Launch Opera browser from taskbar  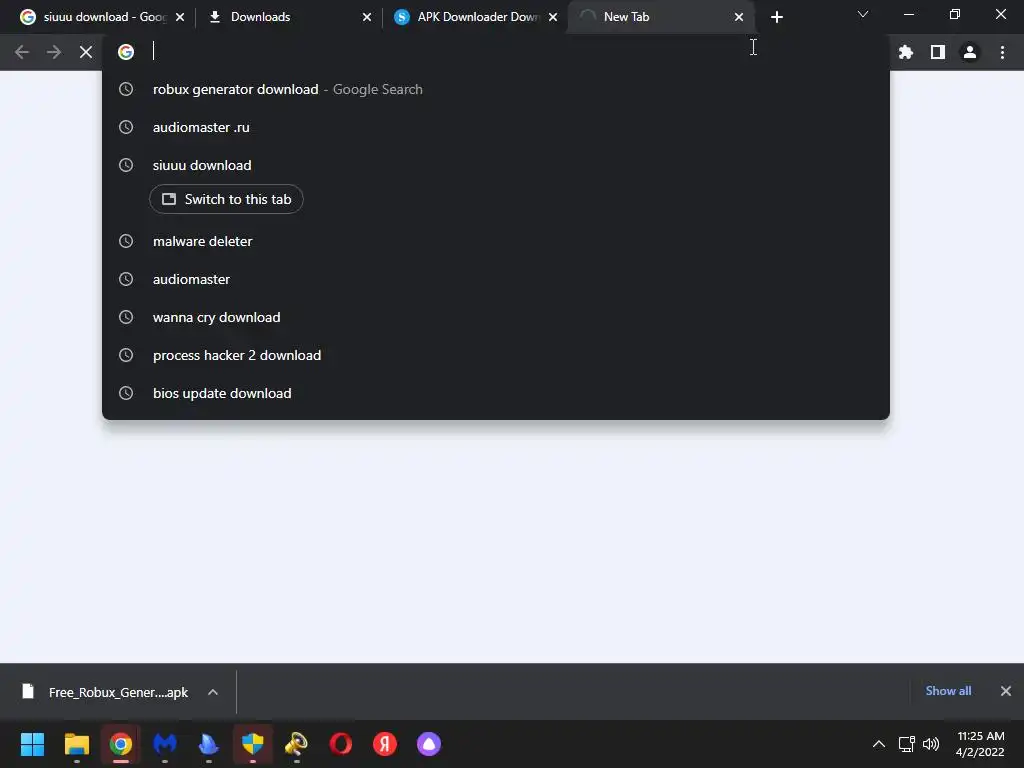[x=341, y=744]
